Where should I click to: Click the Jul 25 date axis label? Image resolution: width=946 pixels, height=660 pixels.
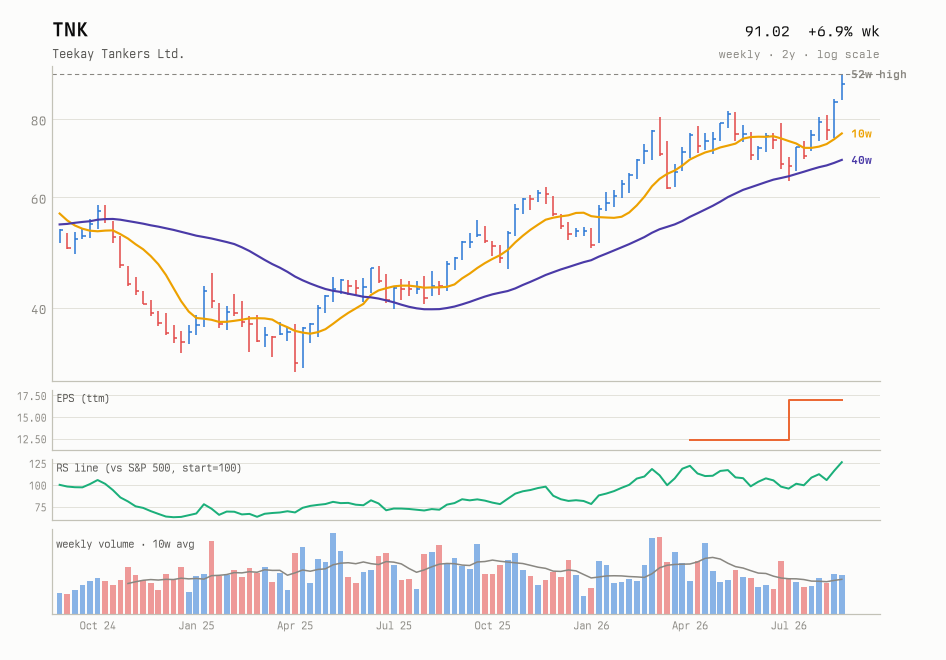393,626
